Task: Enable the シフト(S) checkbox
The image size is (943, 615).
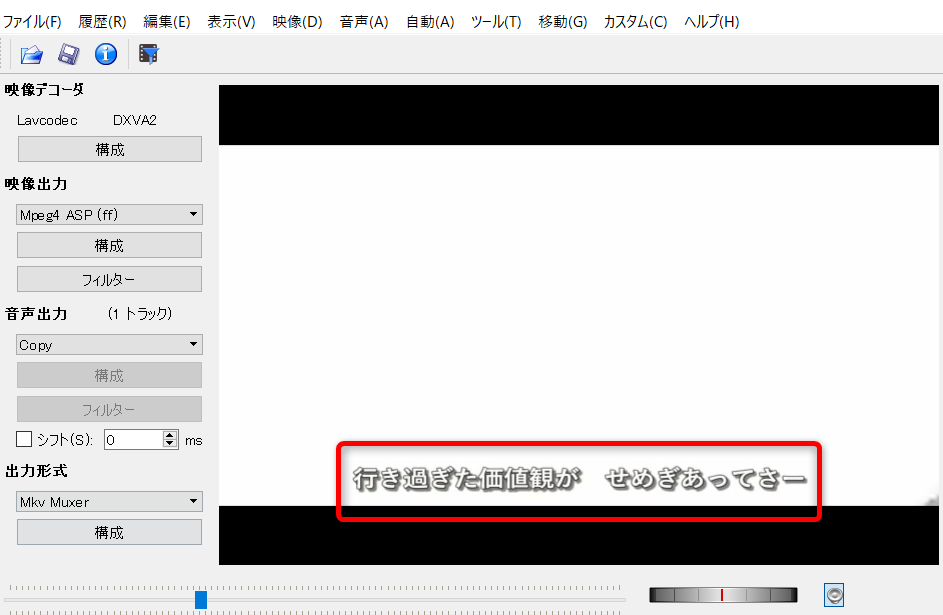Action: 25,439
